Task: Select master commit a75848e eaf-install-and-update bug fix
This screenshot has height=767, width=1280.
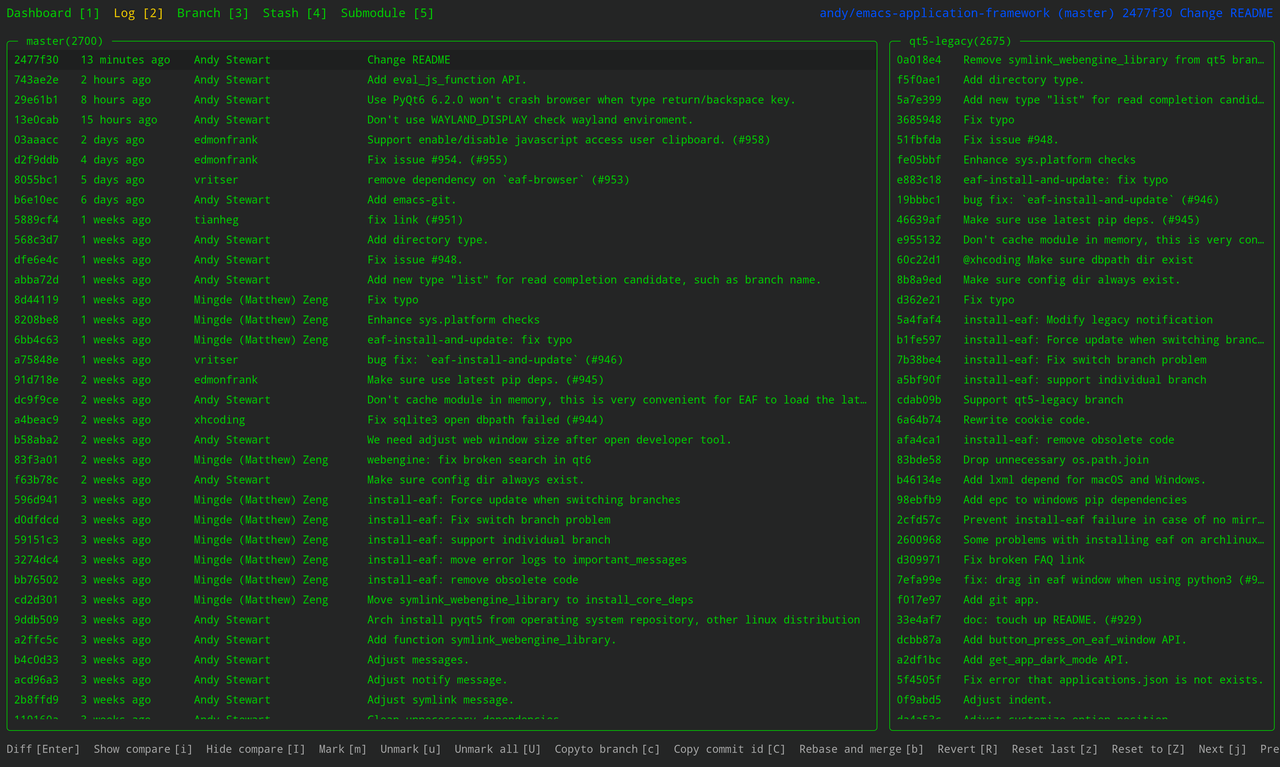Action: pos(442,360)
